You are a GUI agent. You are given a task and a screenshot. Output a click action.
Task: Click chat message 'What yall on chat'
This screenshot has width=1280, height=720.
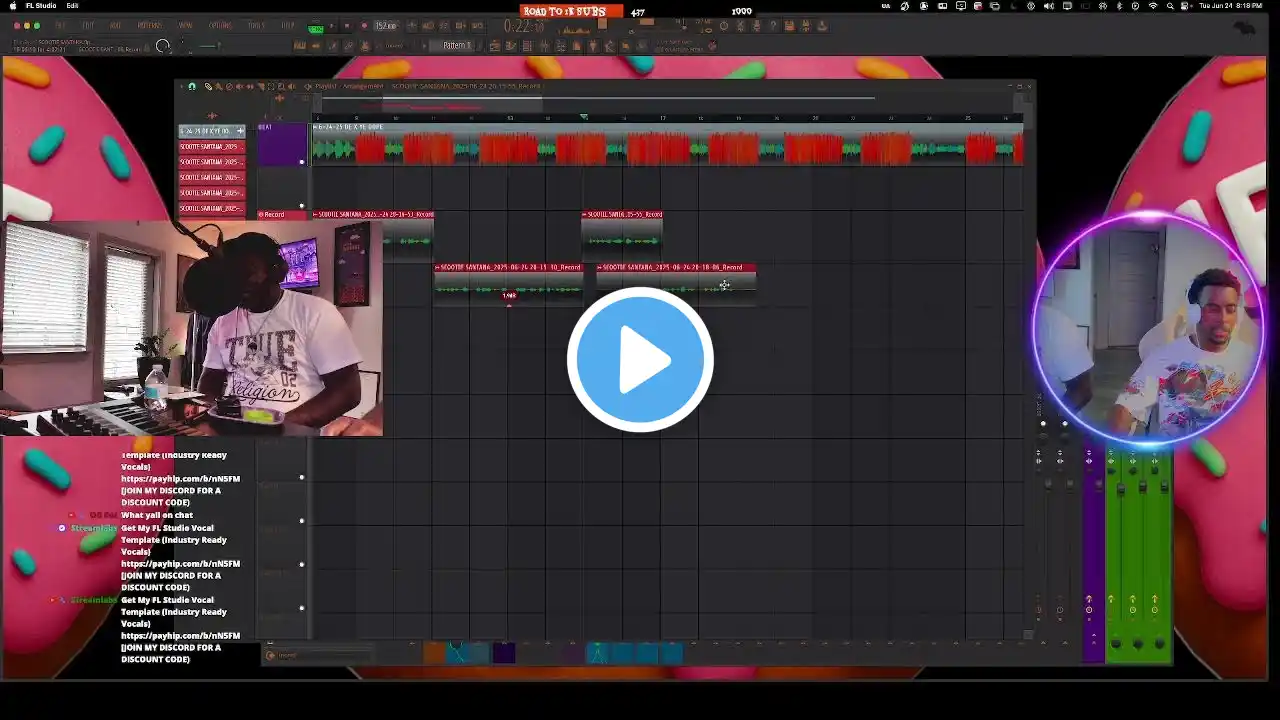tap(157, 515)
